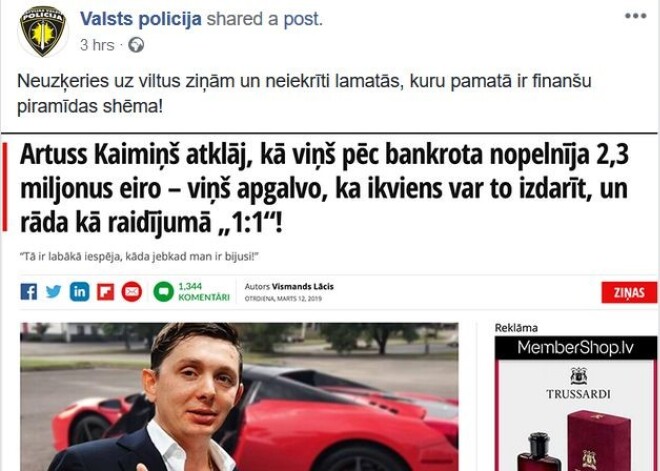This screenshot has height=471, width=660.
Task: Share article via Twitter bird icon
Action: point(53,291)
